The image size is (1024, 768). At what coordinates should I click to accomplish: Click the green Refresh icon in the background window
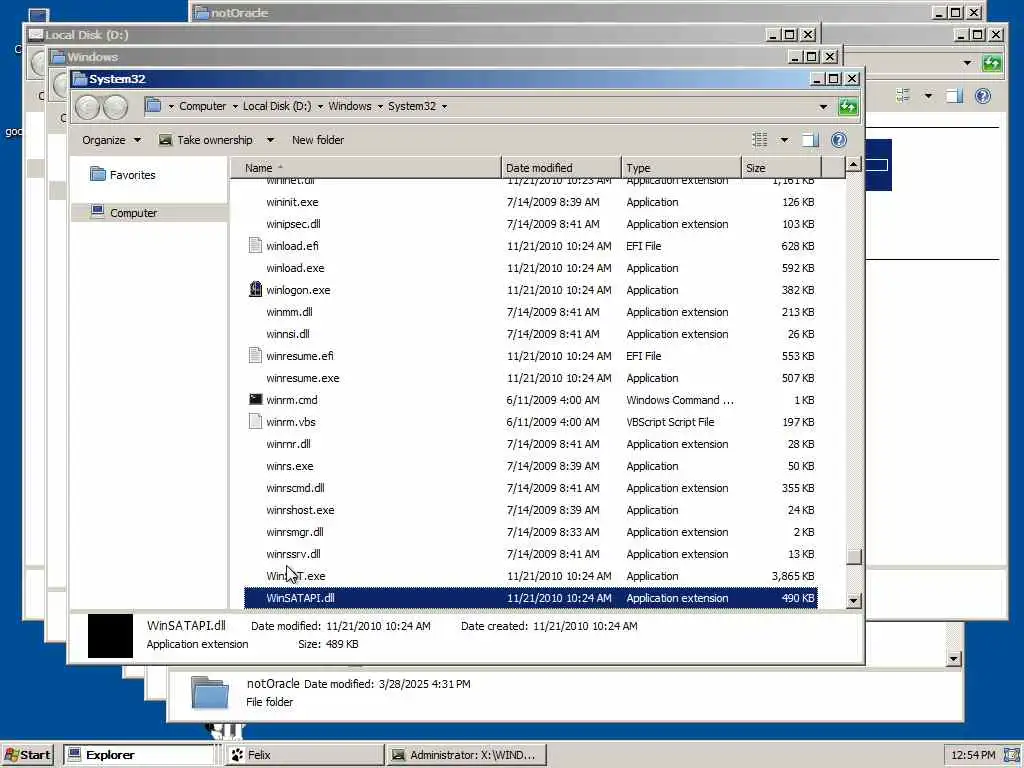[x=991, y=63]
